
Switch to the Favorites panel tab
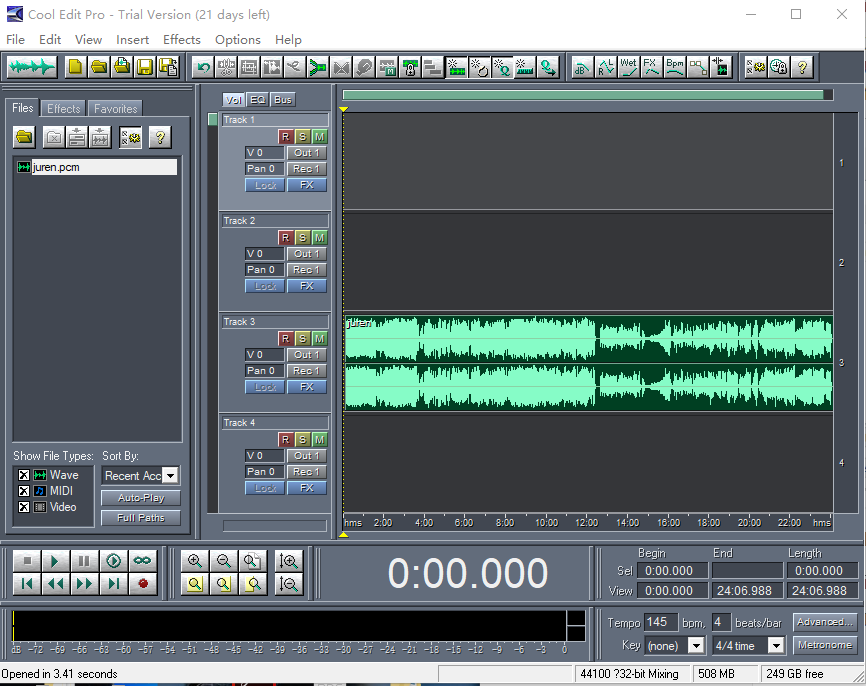tap(115, 109)
